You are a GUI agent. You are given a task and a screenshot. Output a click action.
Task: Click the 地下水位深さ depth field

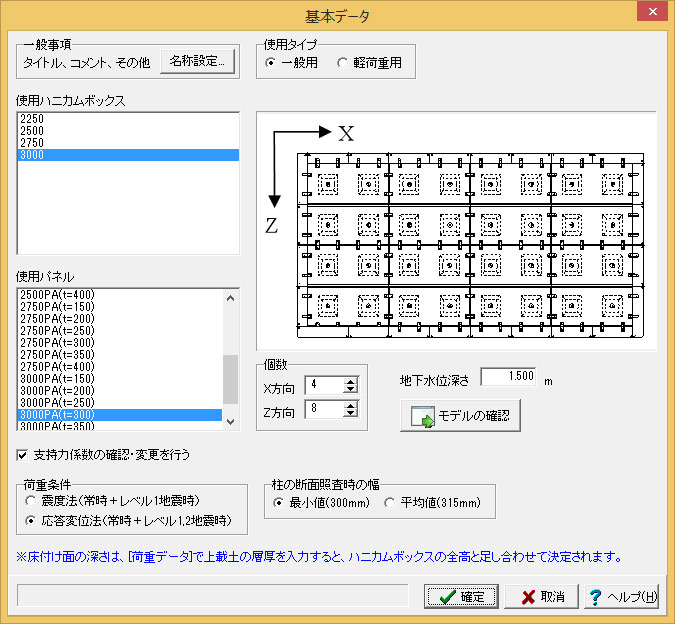[508, 377]
